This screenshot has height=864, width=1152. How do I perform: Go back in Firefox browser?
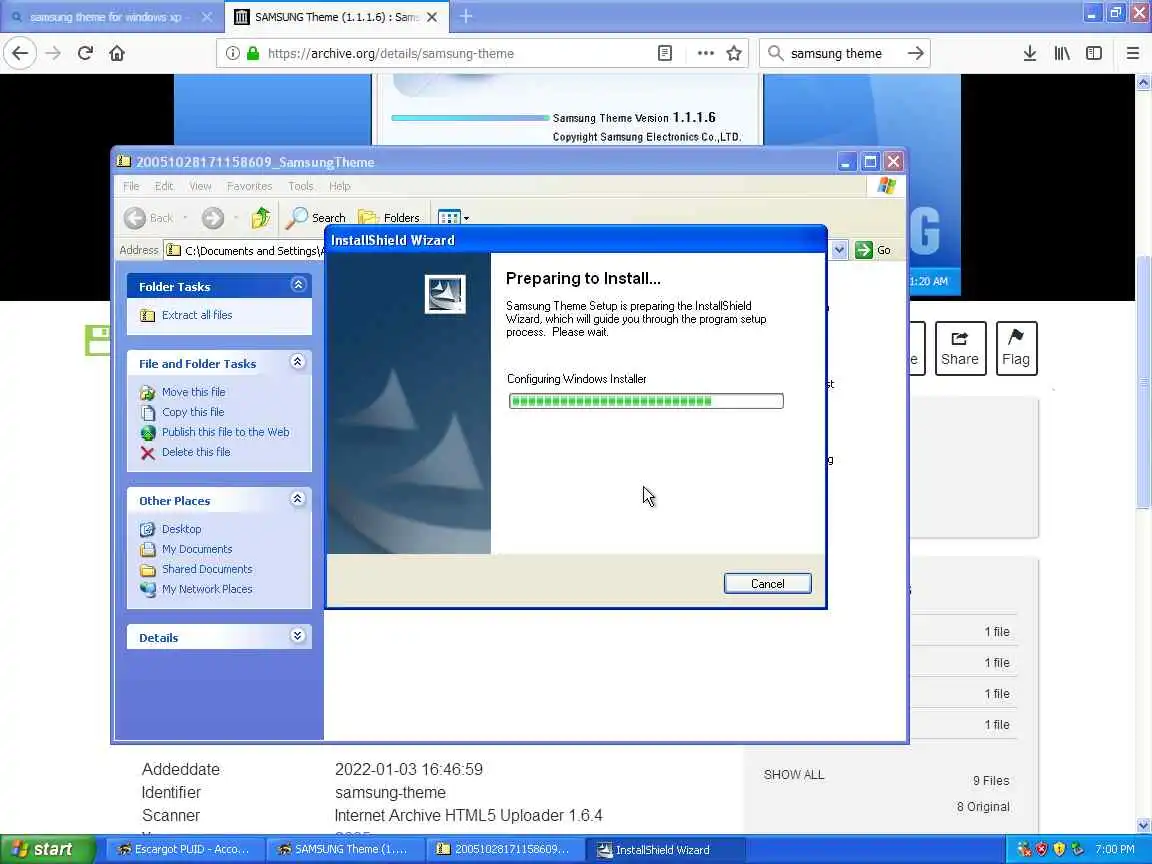click(21, 53)
